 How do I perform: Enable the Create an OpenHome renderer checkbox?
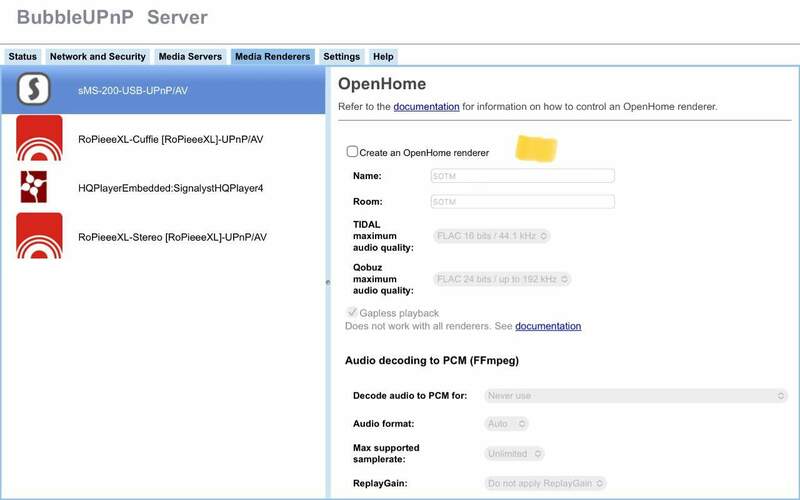point(352,152)
